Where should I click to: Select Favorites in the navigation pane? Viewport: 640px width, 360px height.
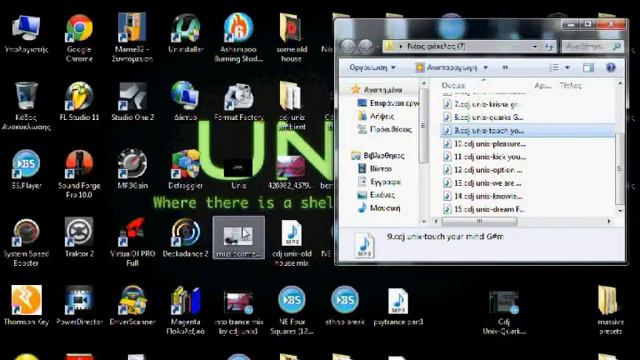(383, 90)
